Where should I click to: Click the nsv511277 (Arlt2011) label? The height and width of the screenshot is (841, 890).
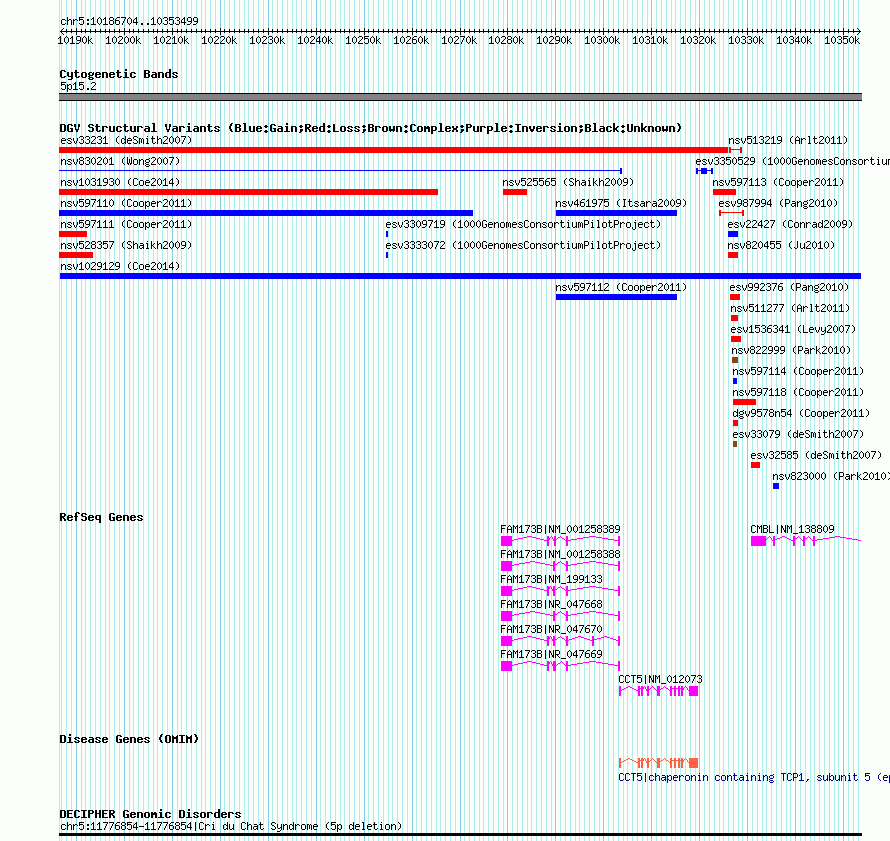point(790,308)
